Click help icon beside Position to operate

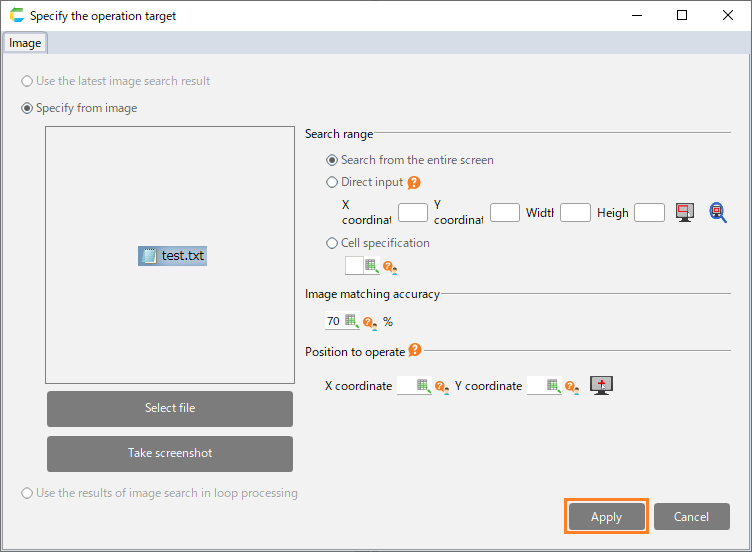coord(415,351)
